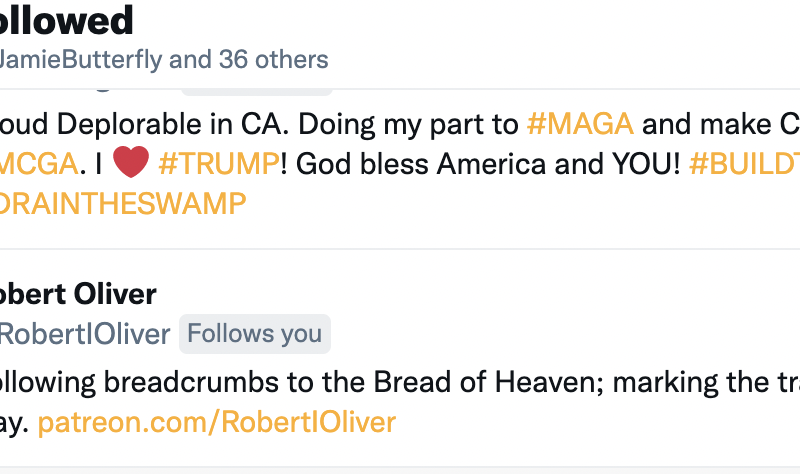Open the #TRUMP hashtag
800x474 pixels.
[x=218, y=163]
